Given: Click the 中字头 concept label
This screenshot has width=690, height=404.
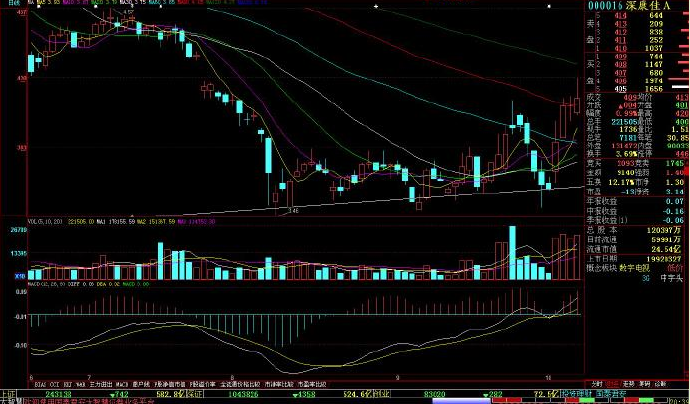Looking at the screenshot, I should coord(672,278).
